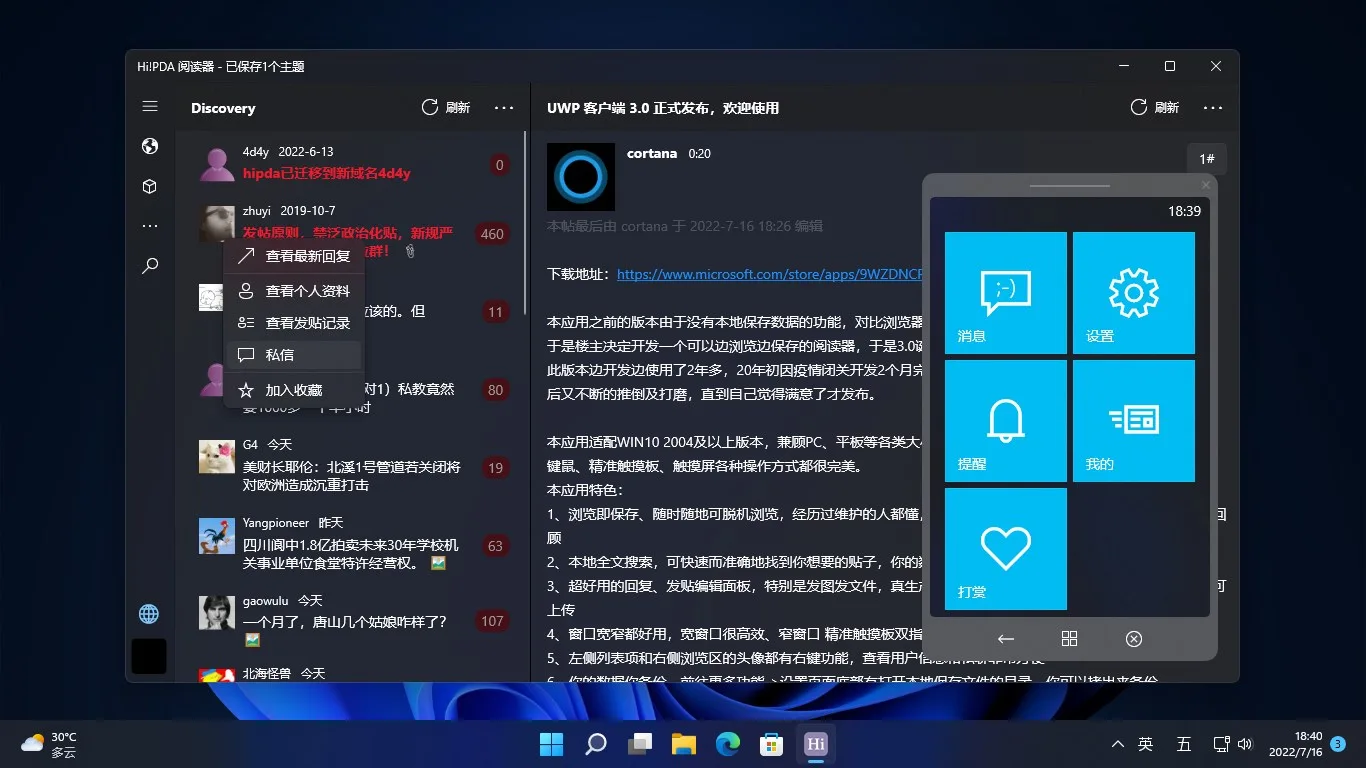Open notification badge showing 3
This screenshot has height=768, width=1366.
pyautogui.click(x=1338, y=744)
